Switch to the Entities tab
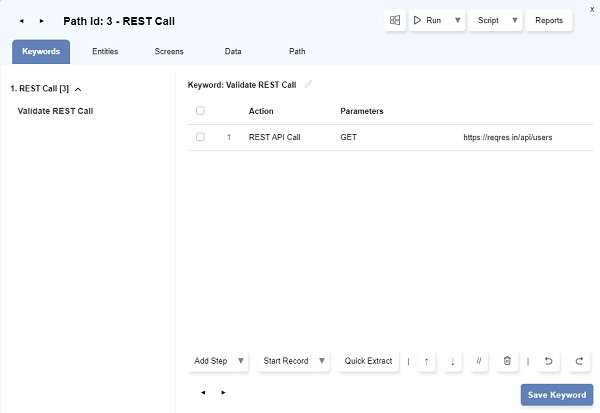This screenshot has width=600, height=413. pyautogui.click(x=106, y=51)
